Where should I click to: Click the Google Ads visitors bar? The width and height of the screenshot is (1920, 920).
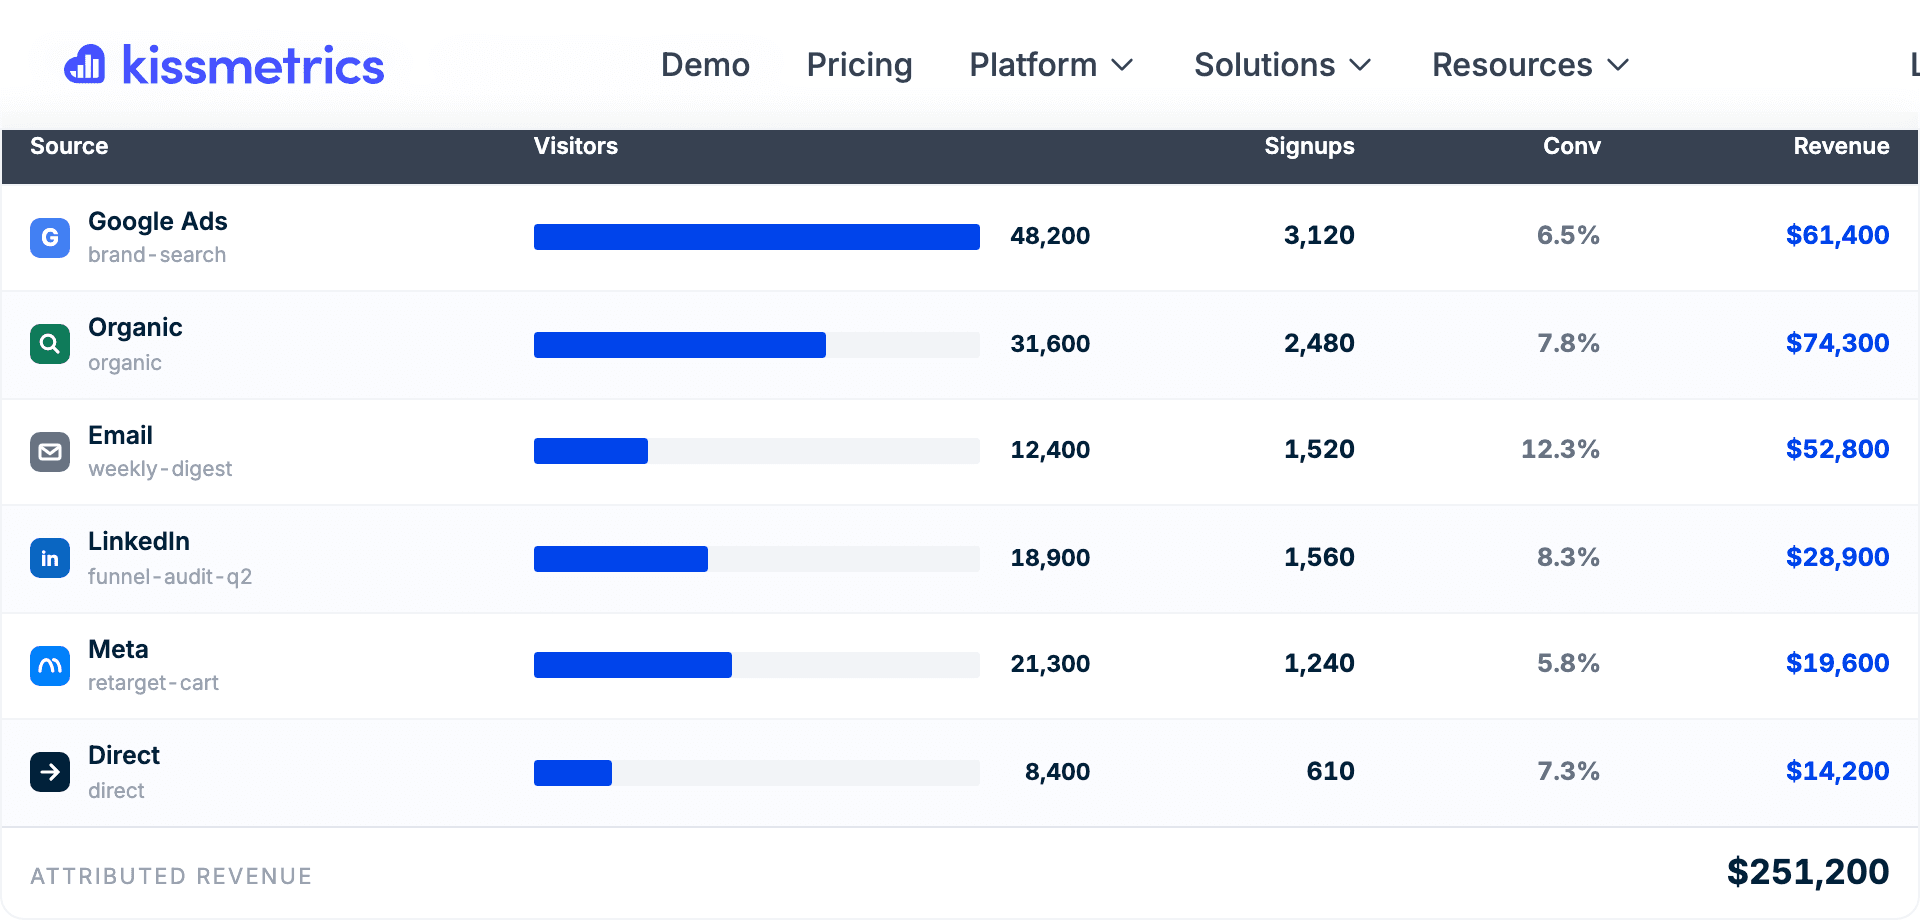pos(757,237)
